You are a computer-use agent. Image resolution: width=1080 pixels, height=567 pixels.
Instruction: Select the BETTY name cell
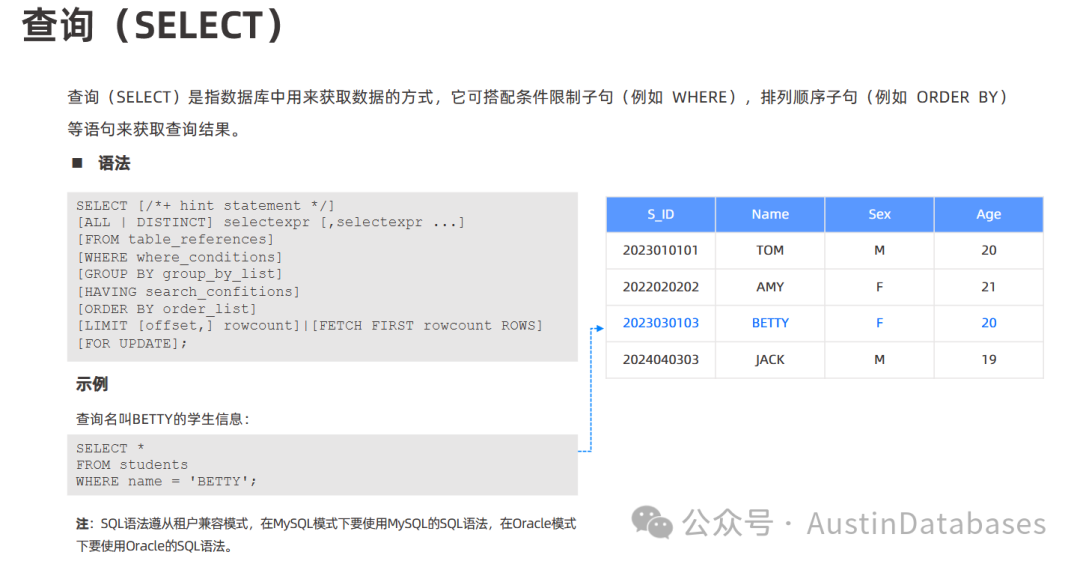pos(770,322)
